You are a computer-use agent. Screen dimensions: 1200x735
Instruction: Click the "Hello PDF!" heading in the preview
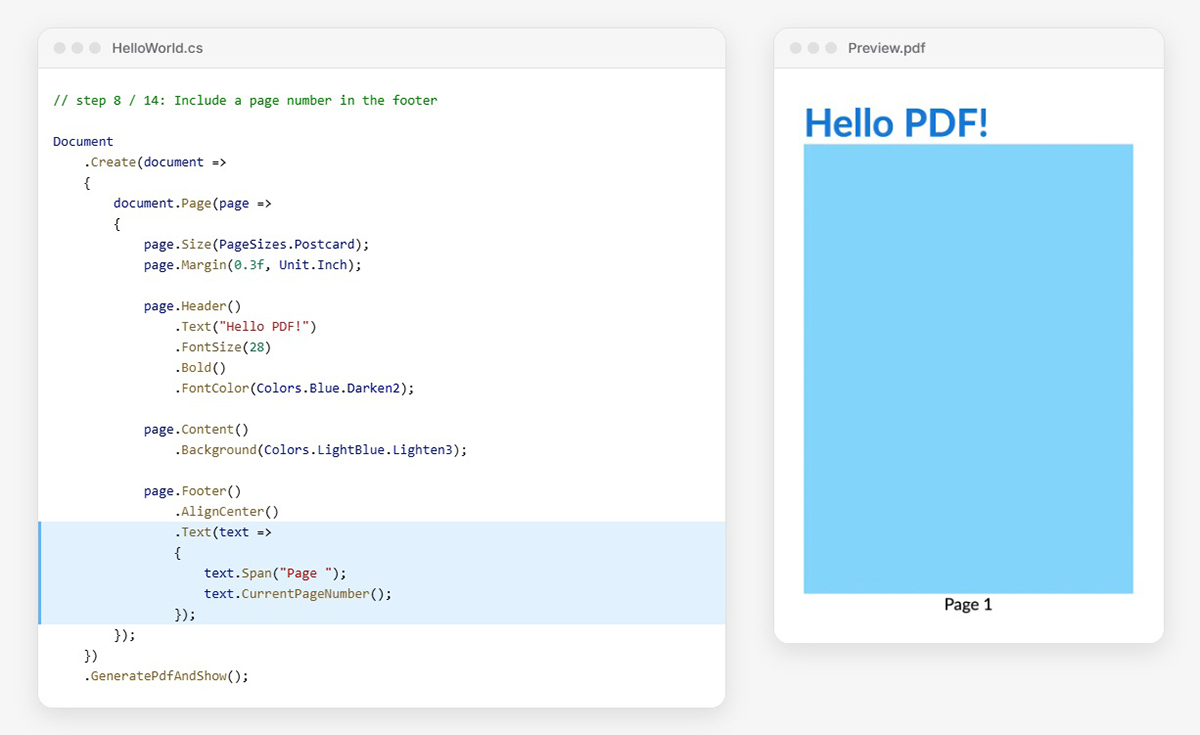click(896, 123)
